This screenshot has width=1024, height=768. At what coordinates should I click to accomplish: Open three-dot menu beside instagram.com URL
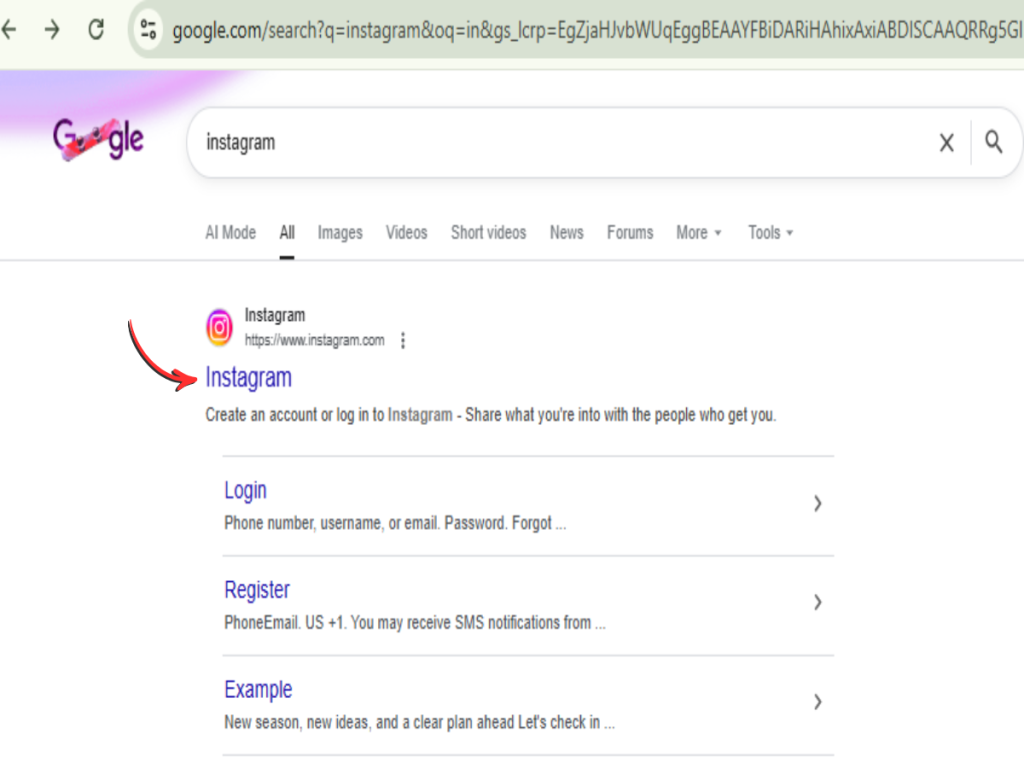(403, 341)
